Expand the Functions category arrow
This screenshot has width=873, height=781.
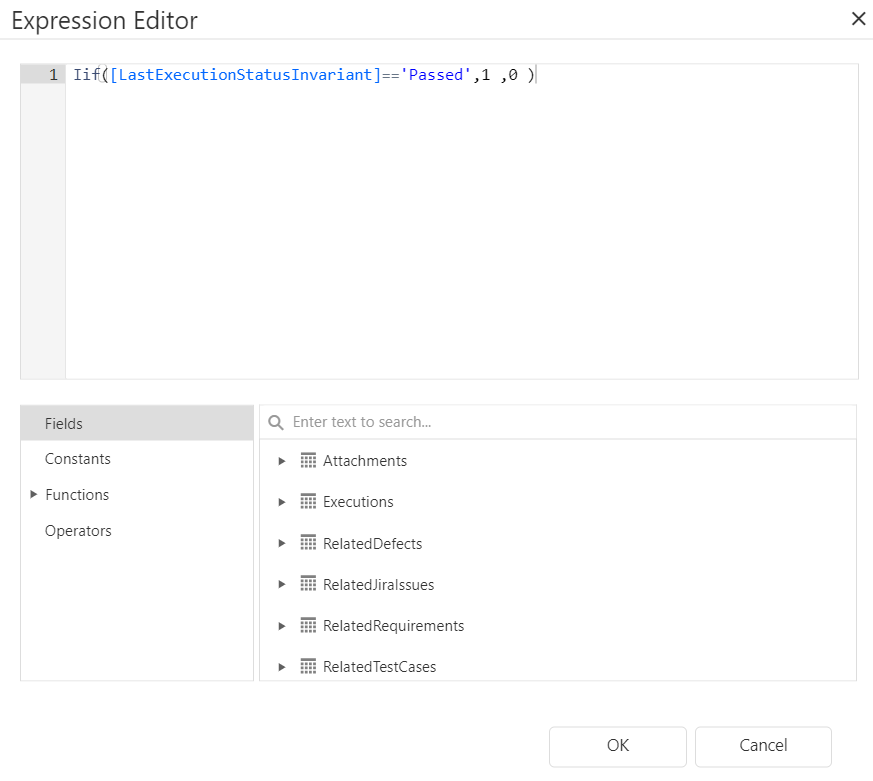(x=34, y=495)
